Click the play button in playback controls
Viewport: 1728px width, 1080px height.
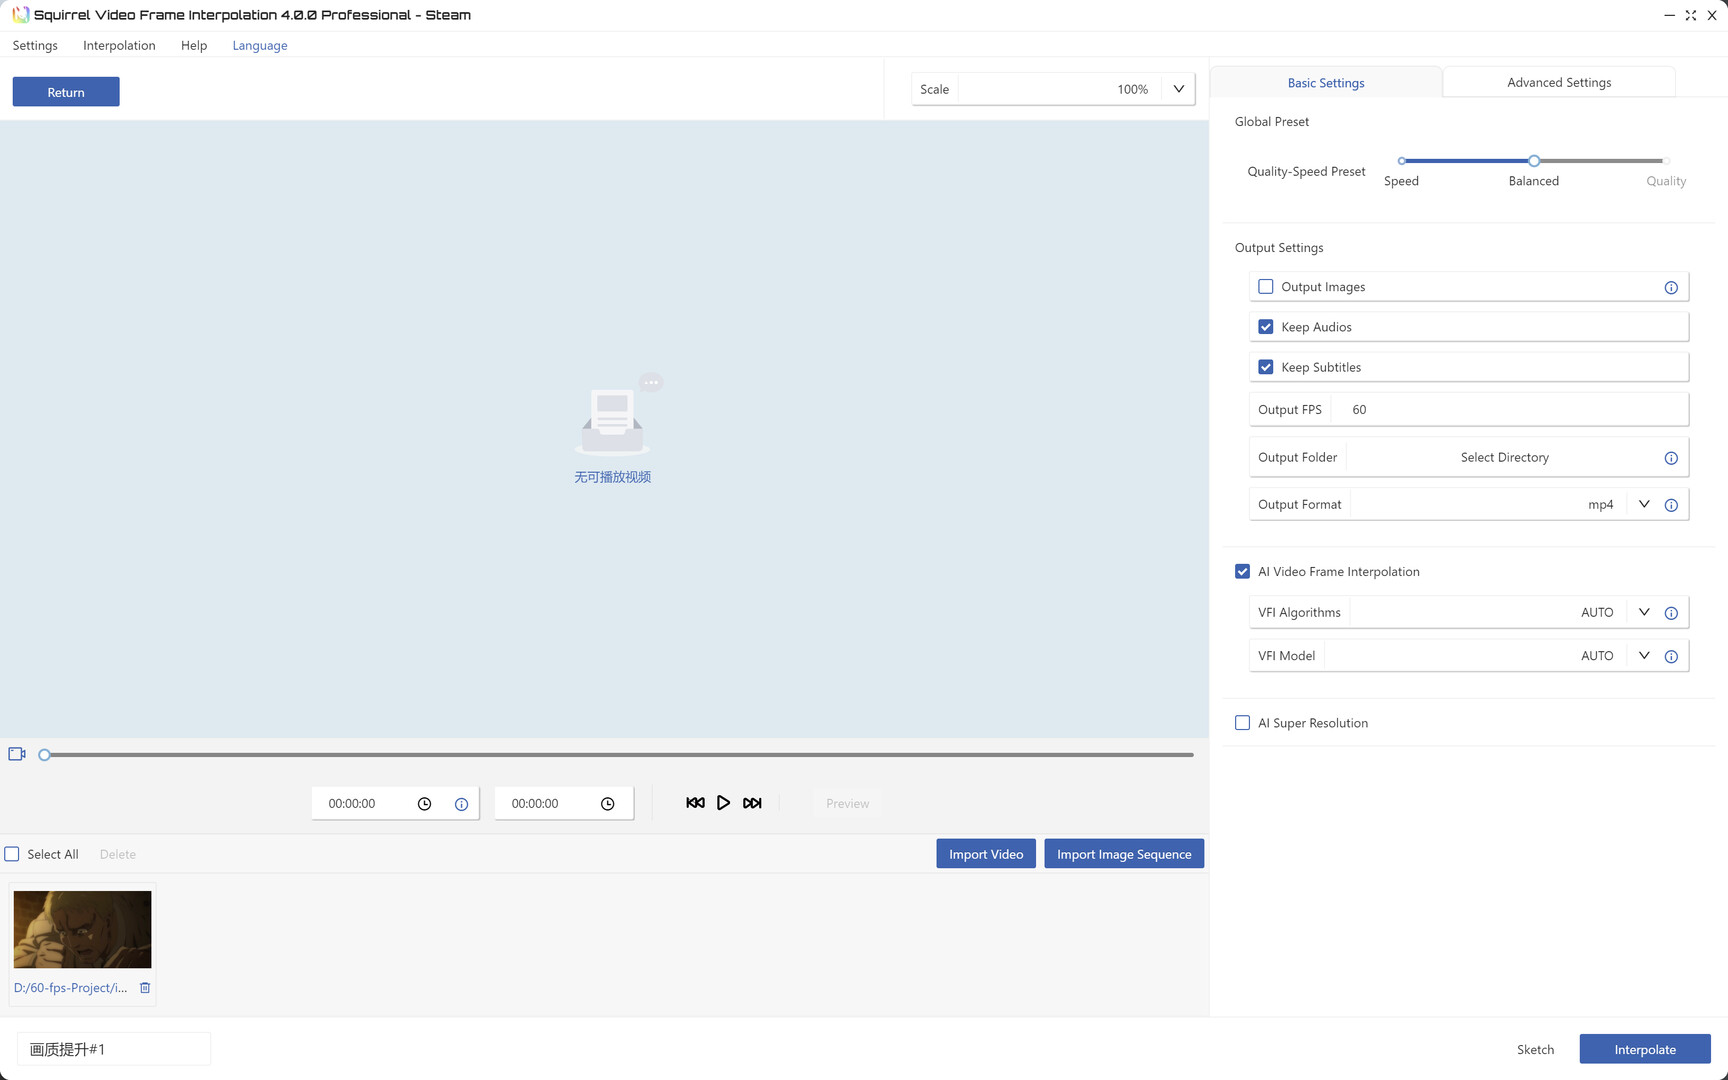click(723, 803)
